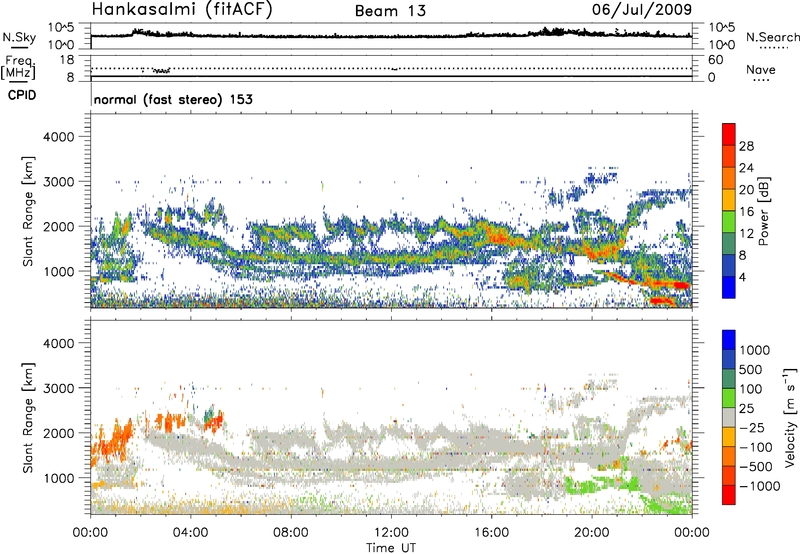Click the Freq. [MHz] axis label
Image resolution: width=800 pixels, height=554 pixels.
coord(18,67)
